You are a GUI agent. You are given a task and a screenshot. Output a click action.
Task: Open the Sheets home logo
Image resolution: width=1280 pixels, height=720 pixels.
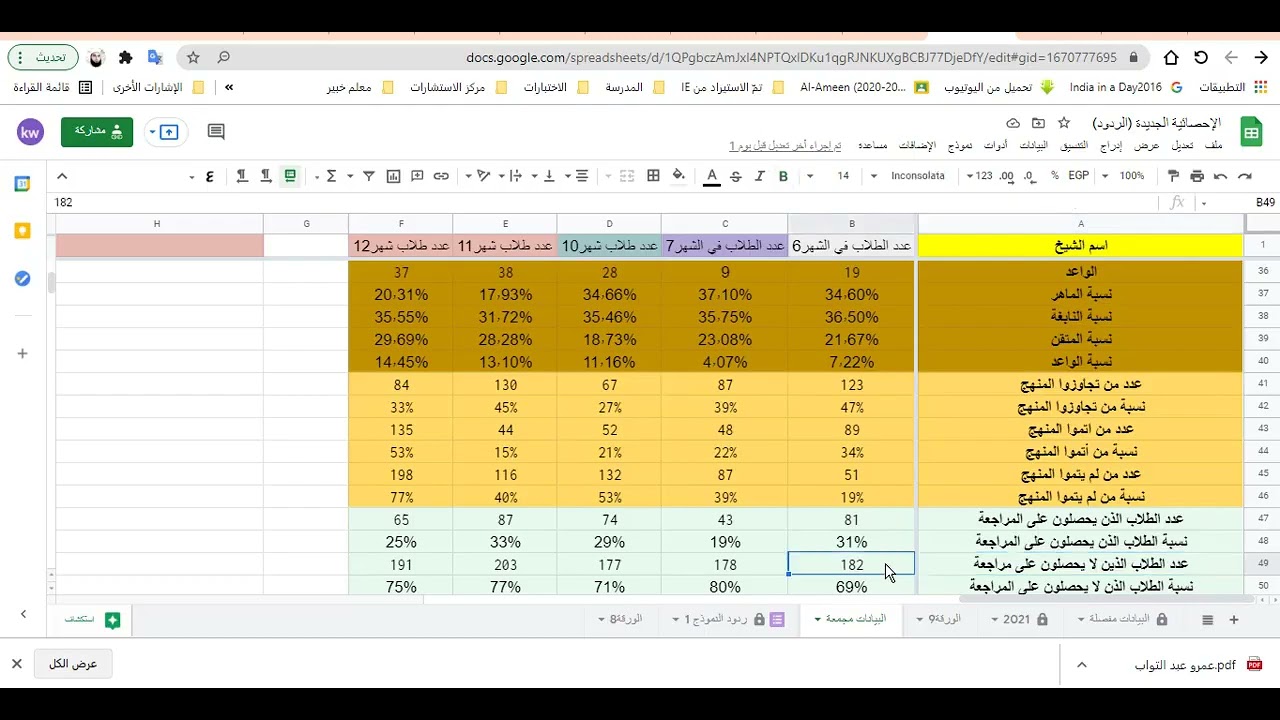click(1251, 132)
